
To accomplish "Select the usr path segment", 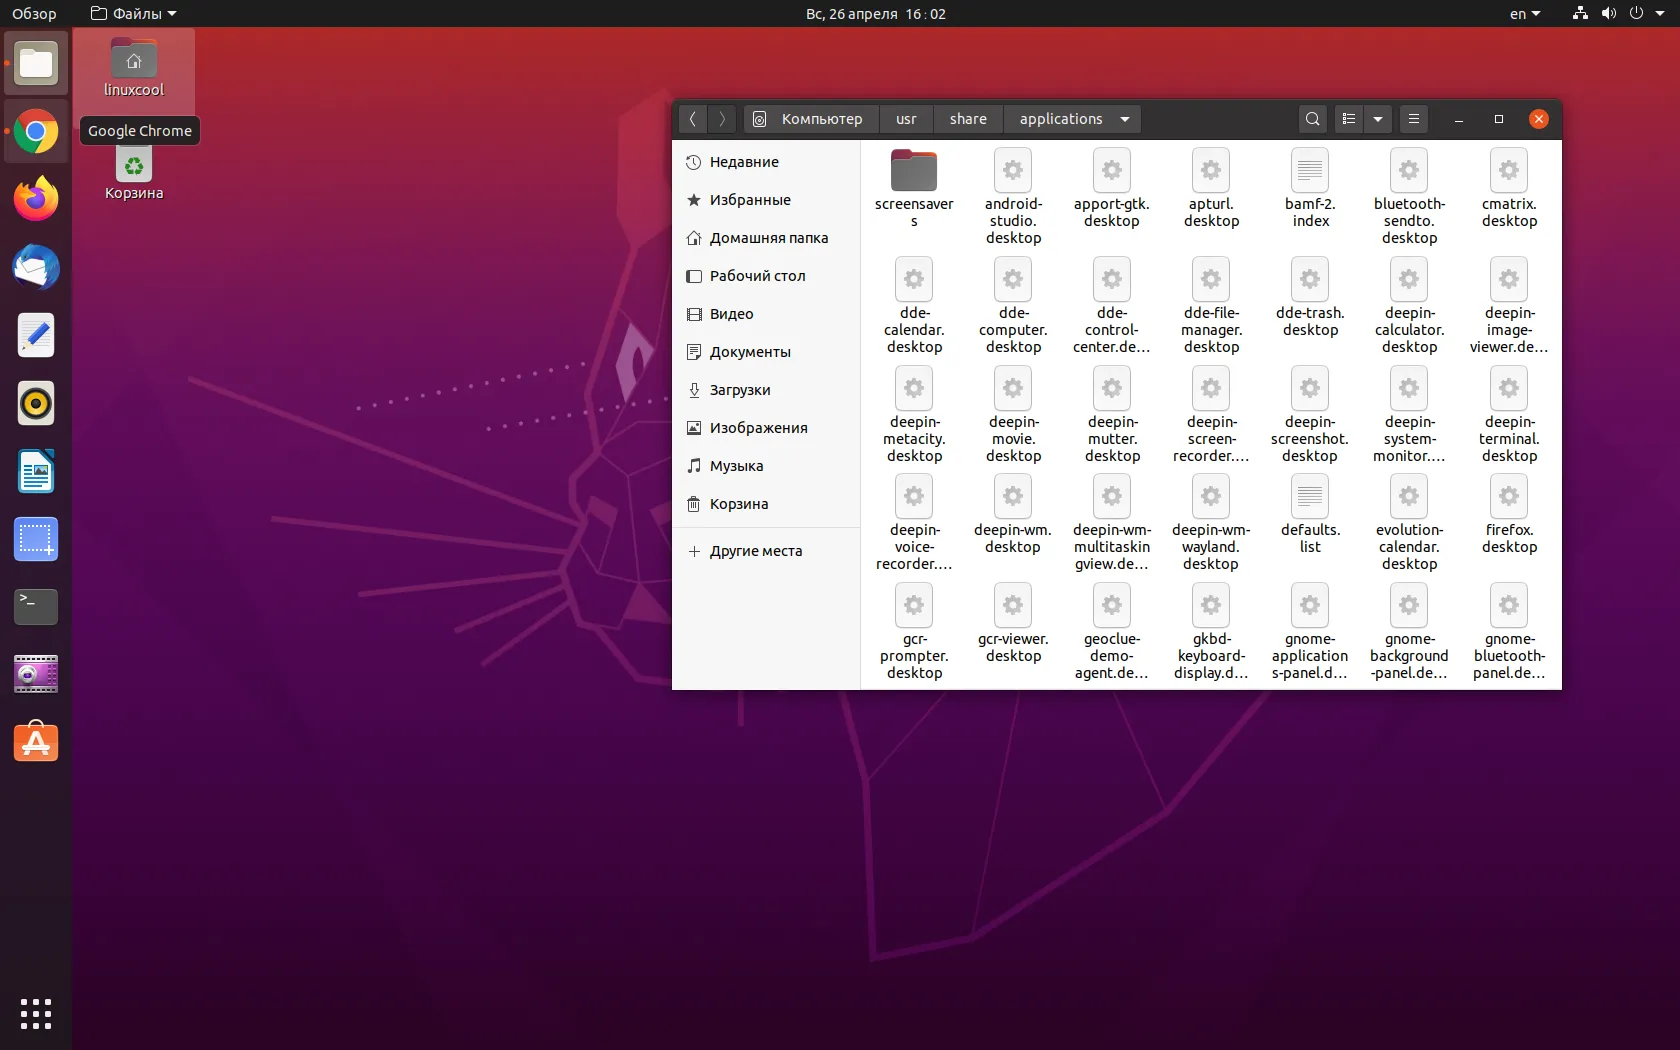I will coord(906,119).
